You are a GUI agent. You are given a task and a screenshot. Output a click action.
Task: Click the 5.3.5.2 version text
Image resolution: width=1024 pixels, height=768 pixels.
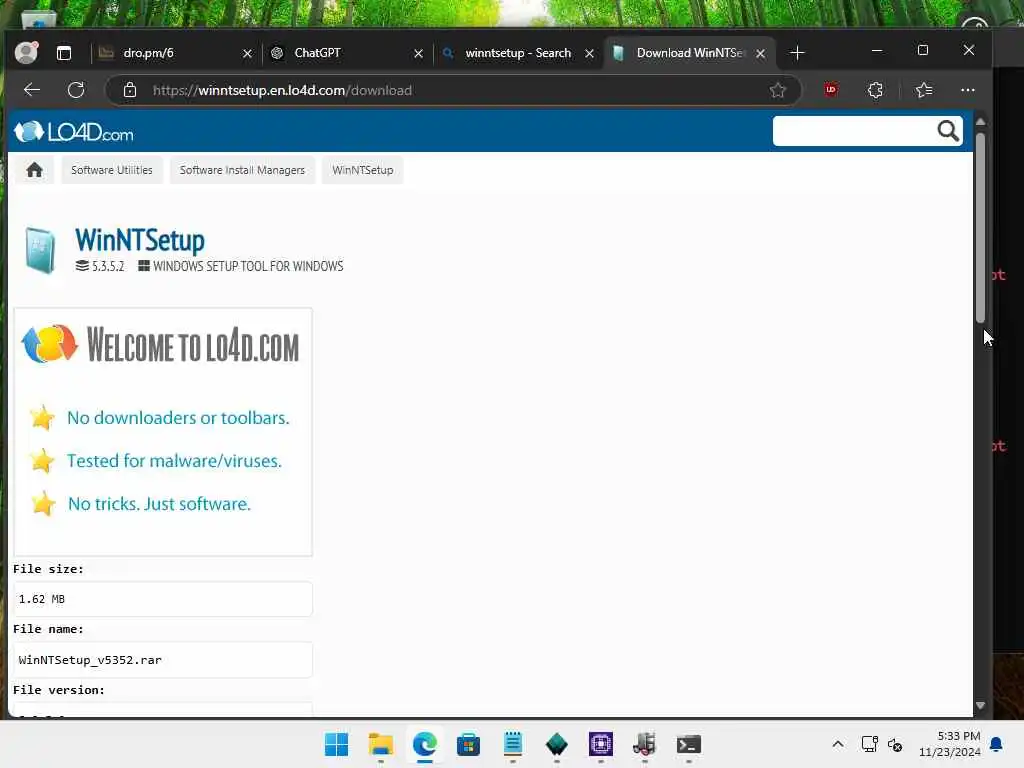click(108, 266)
